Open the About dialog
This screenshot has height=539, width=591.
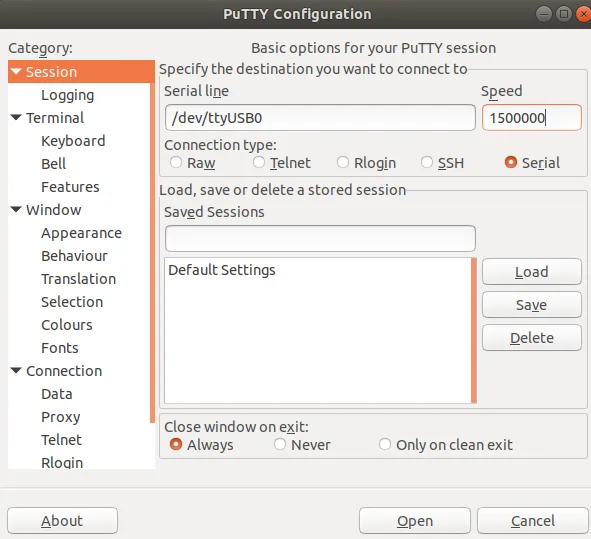[x=62, y=521]
